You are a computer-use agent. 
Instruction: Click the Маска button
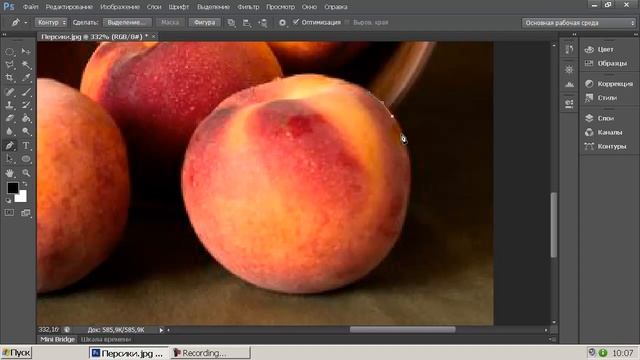[170, 22]
